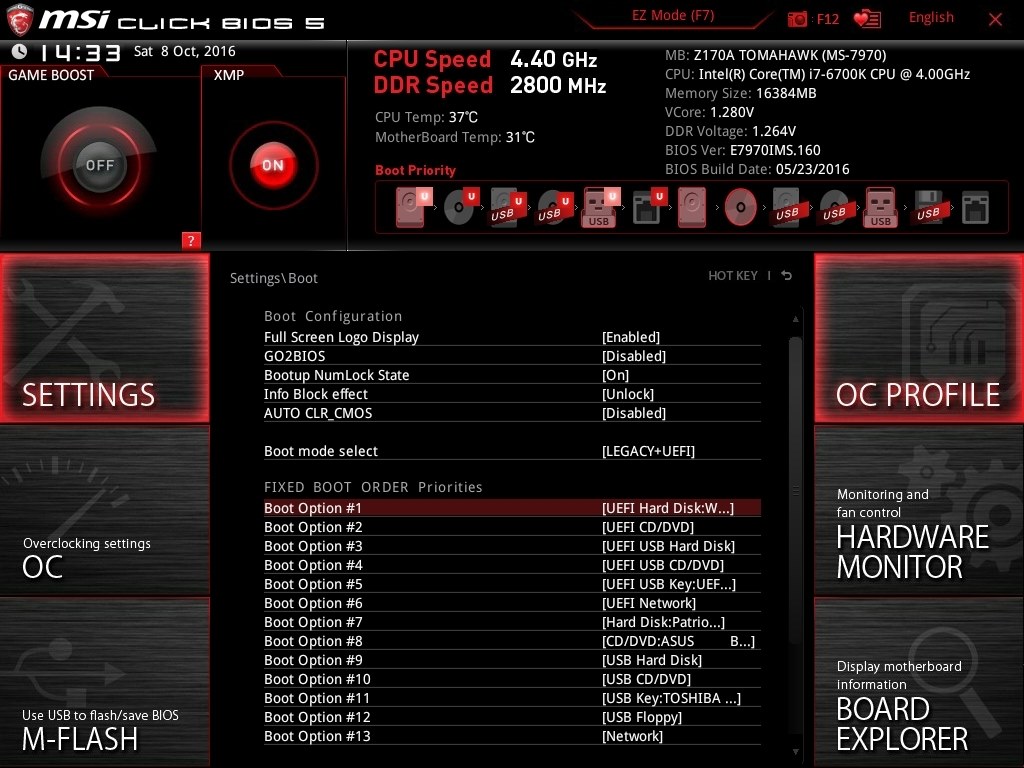1024x768 pixels.
Task: Close the BIOS with the X button
Action: tap(995, 20)
